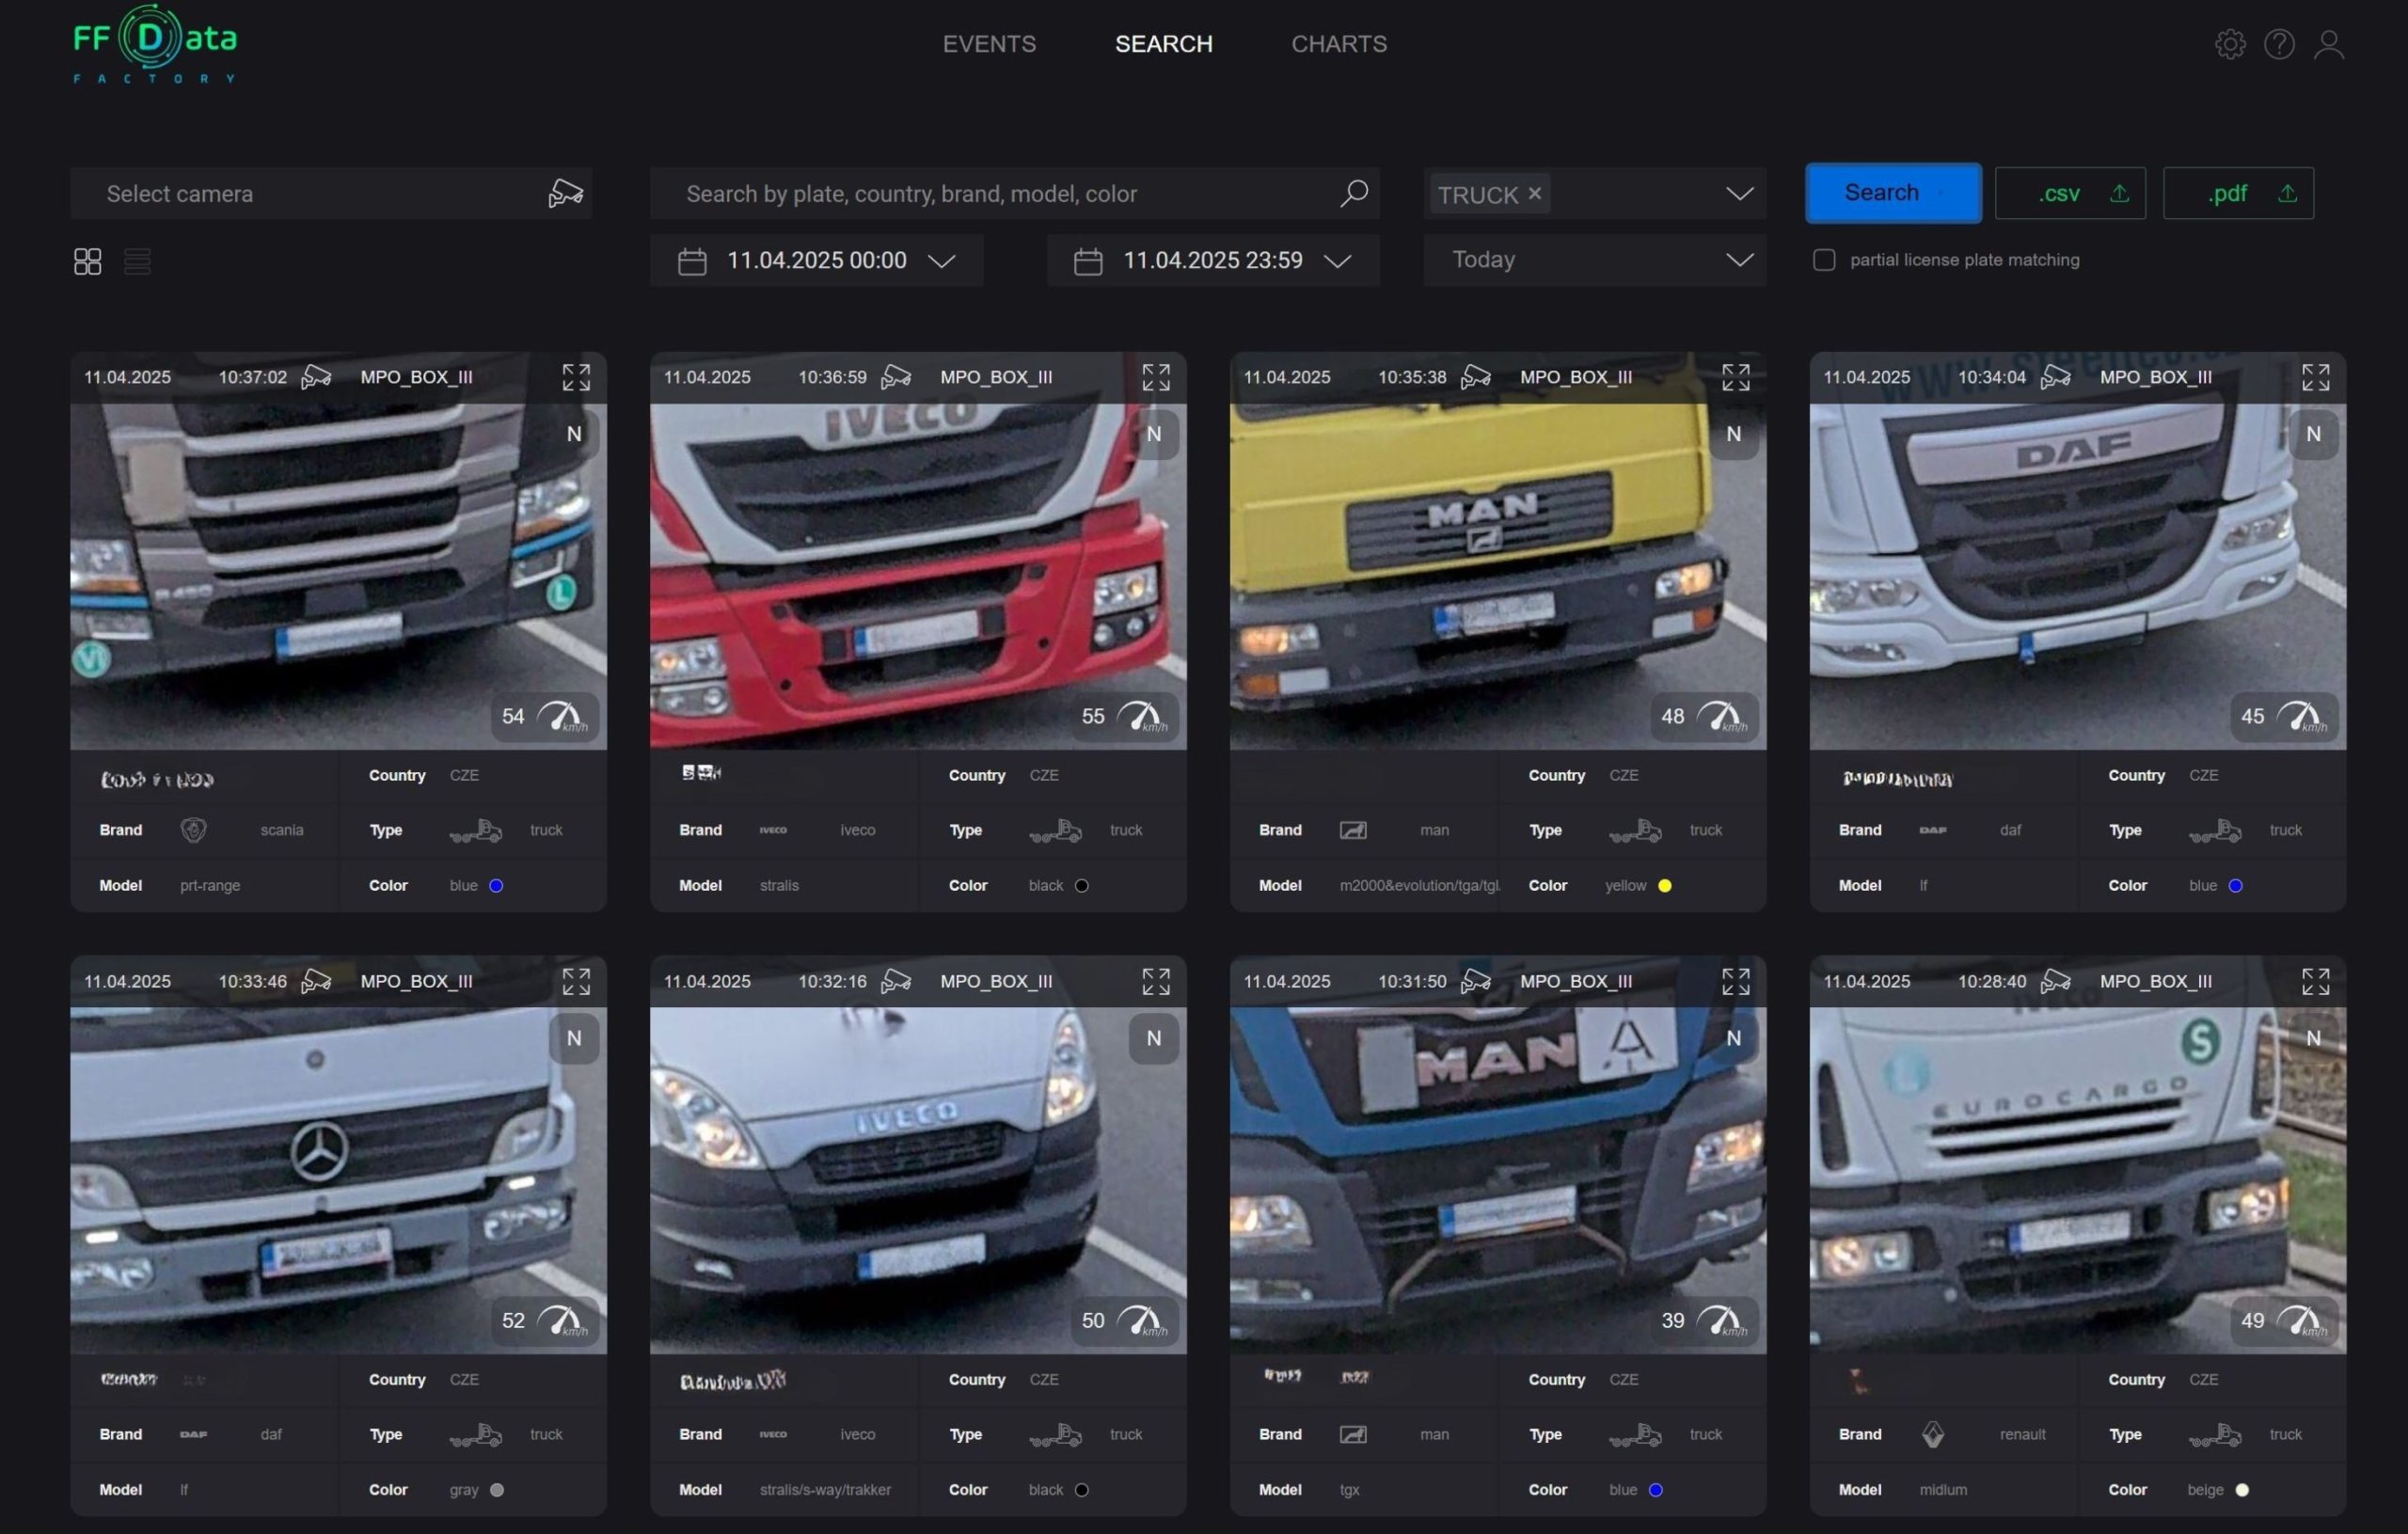Click the blue Search button

point(1893,193)
